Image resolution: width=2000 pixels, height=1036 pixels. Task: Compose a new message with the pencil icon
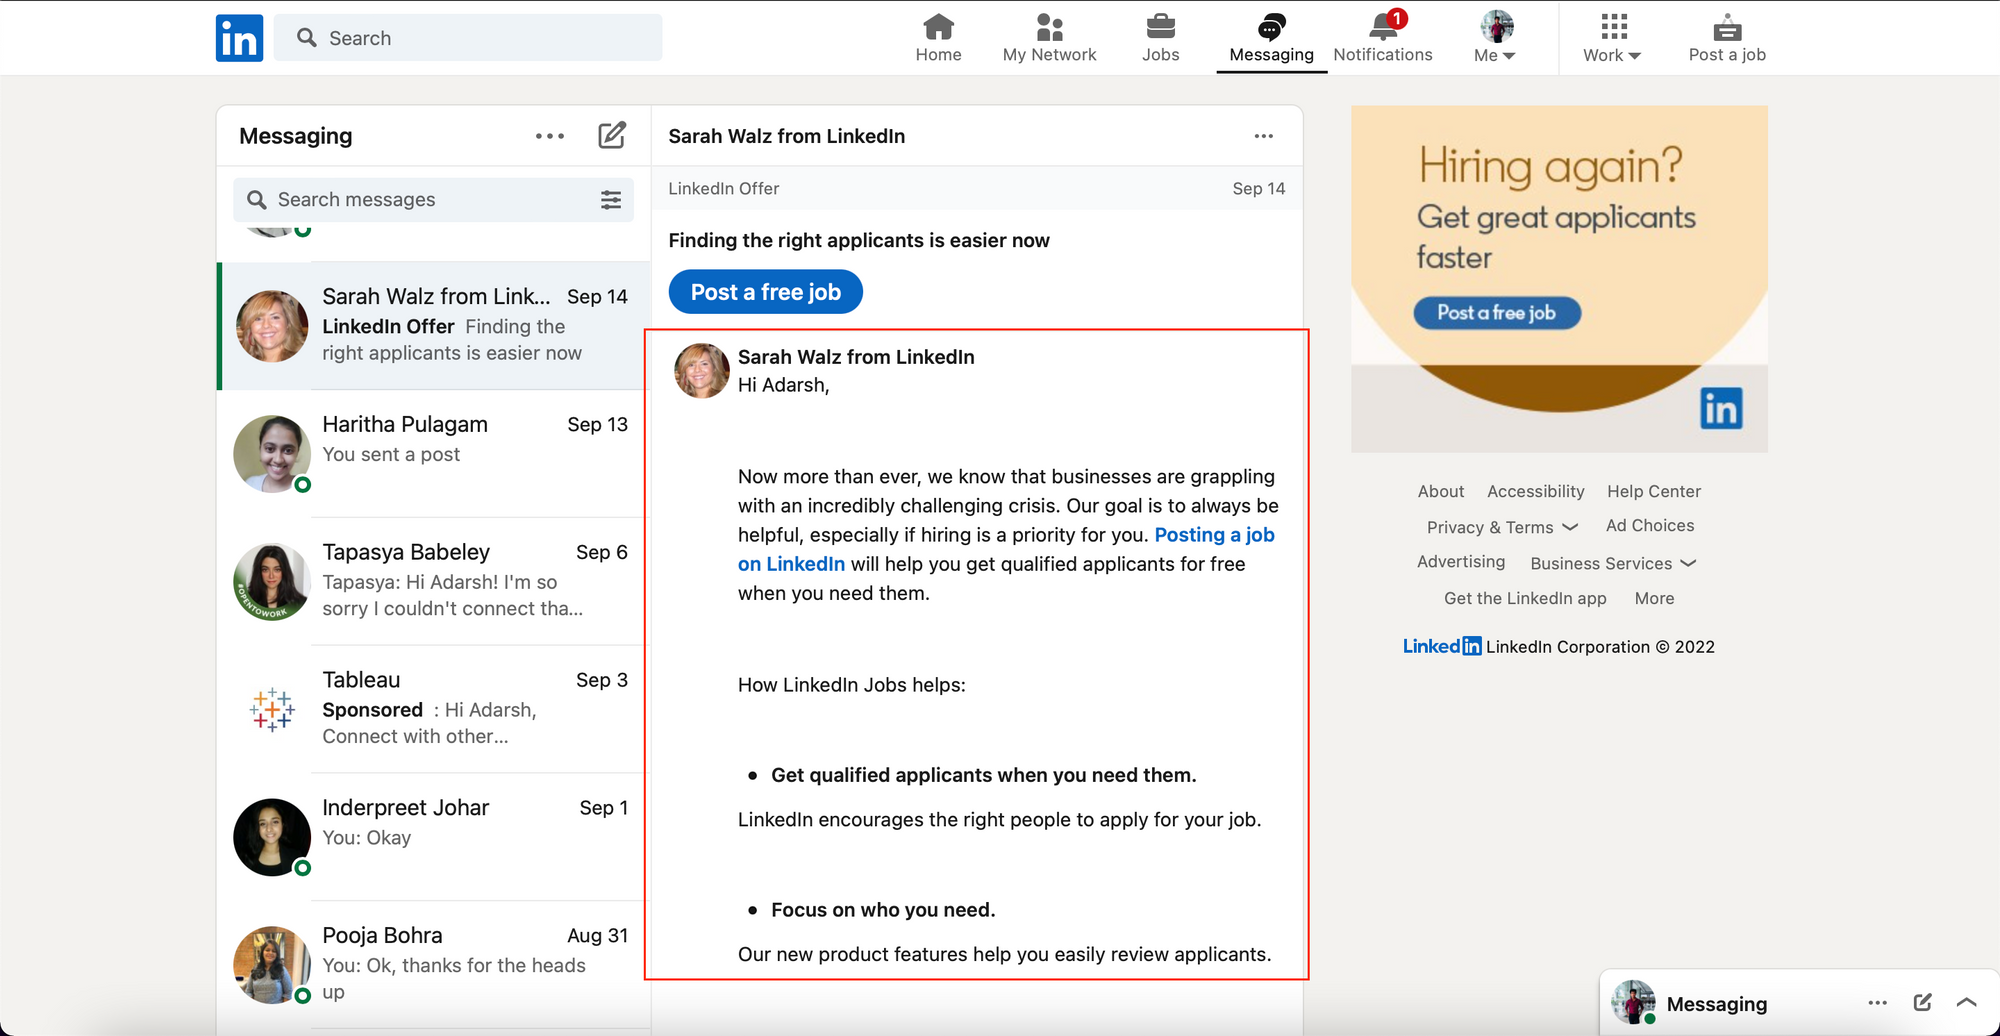coord(612,136)
